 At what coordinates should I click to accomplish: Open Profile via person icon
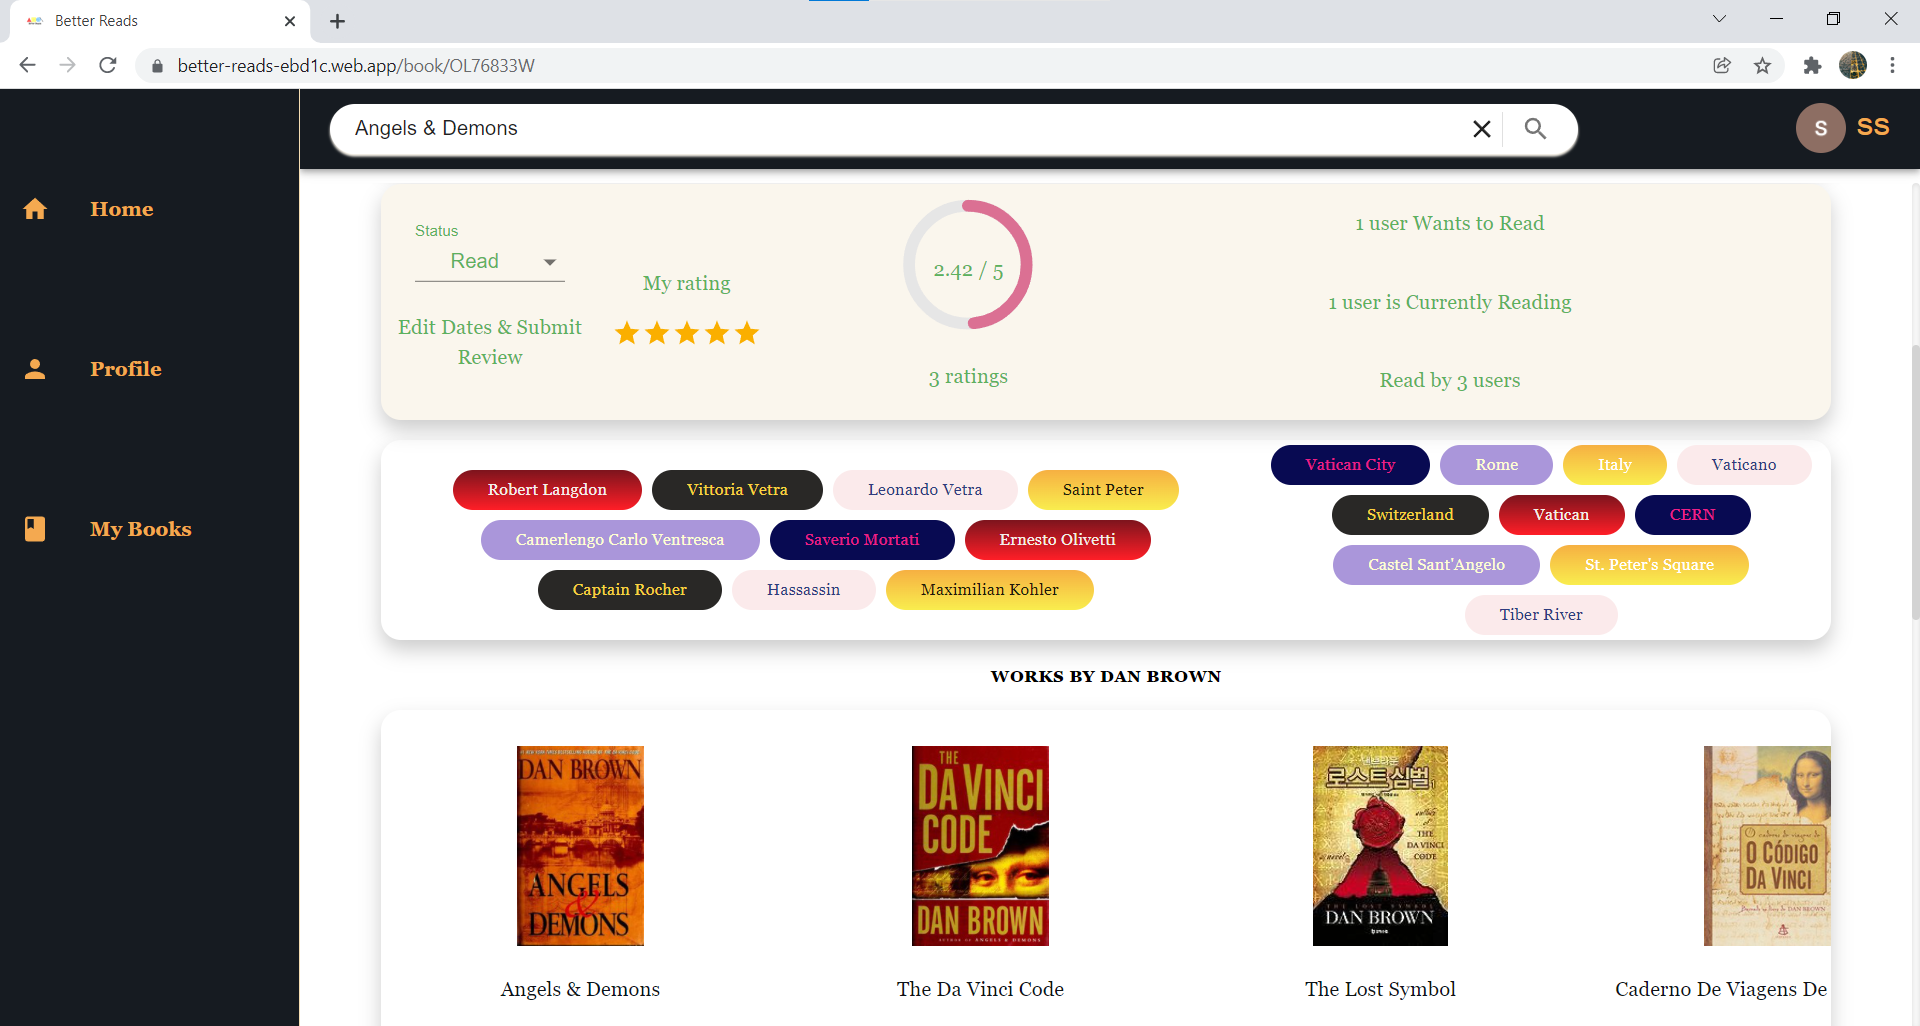tap(35, 369)
